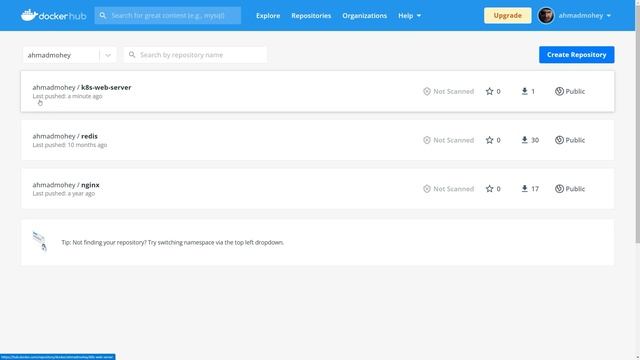
Task: Open the ahmadmohey profile avatar
Action: (546, 16)
